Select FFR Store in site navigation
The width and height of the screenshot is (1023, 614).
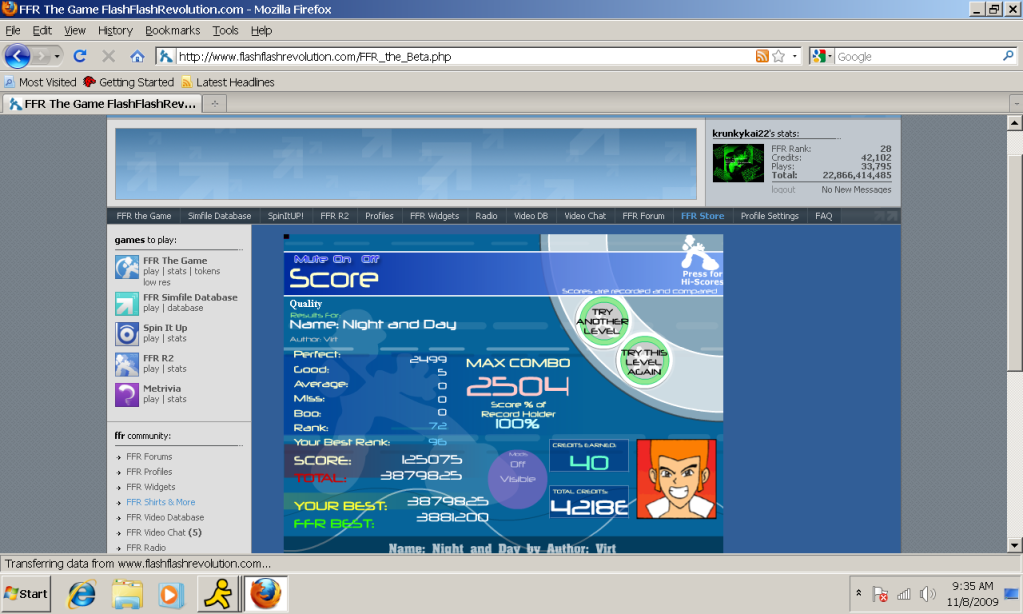(x=702, y=216)
